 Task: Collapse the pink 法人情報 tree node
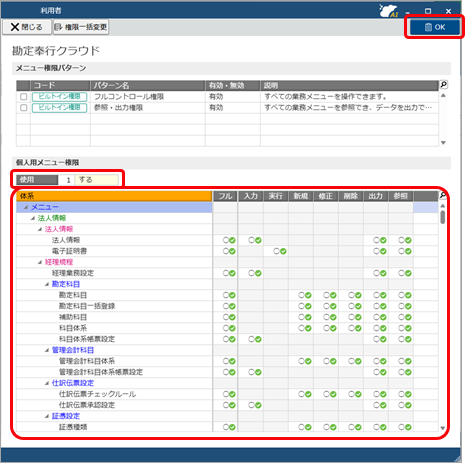tap(40, 229)
